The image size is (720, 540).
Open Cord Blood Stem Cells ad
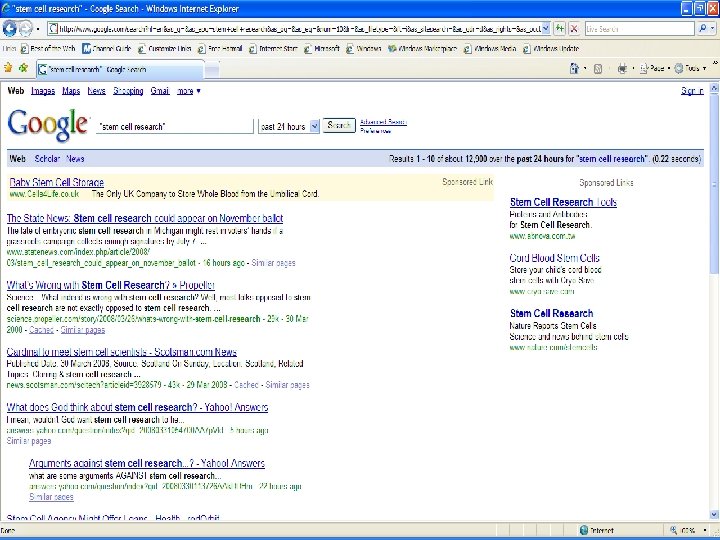pos(554,258)
